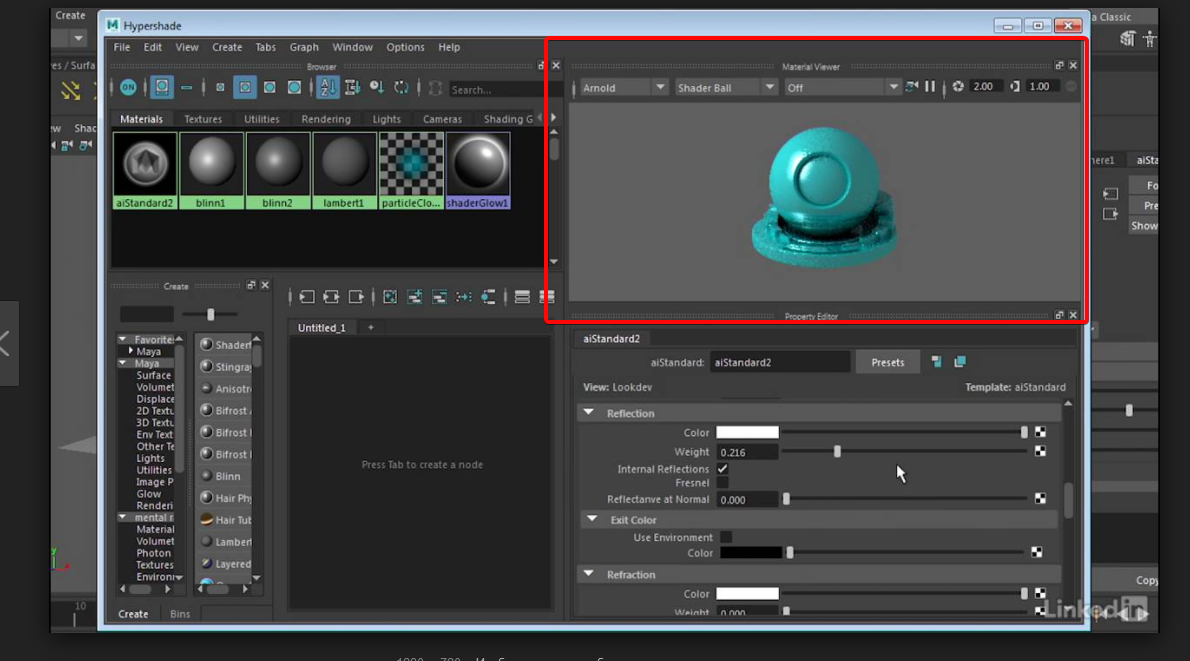1190x661 pixels.
Task: Sort browser items by time
Action: (x=376, y=88)
